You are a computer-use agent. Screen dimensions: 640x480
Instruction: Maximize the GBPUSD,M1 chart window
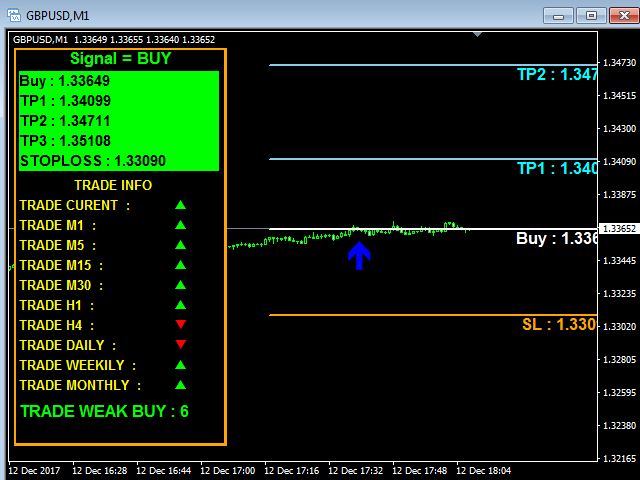click(591, 16)
